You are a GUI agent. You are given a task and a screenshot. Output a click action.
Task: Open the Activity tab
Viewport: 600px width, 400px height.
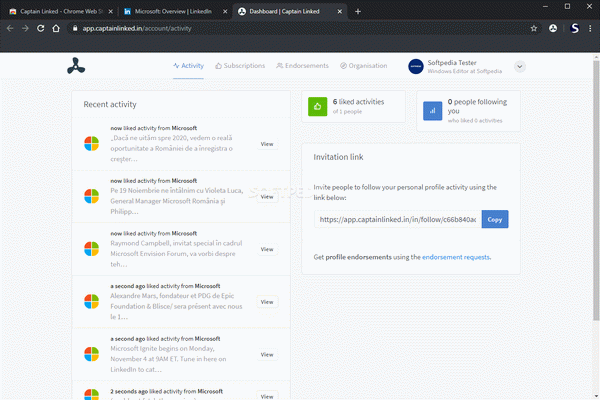pos(188,66)
